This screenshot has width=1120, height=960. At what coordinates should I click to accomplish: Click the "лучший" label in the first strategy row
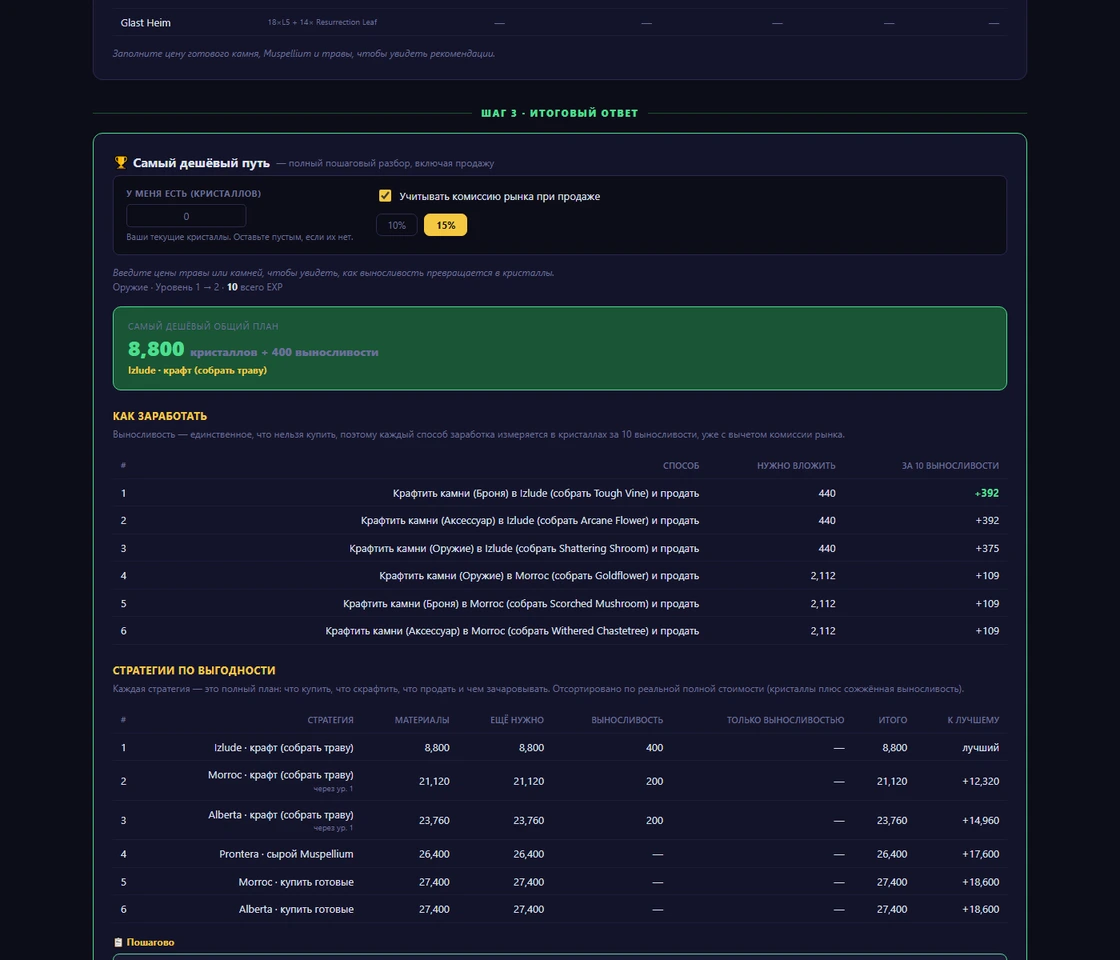point(981,748)
